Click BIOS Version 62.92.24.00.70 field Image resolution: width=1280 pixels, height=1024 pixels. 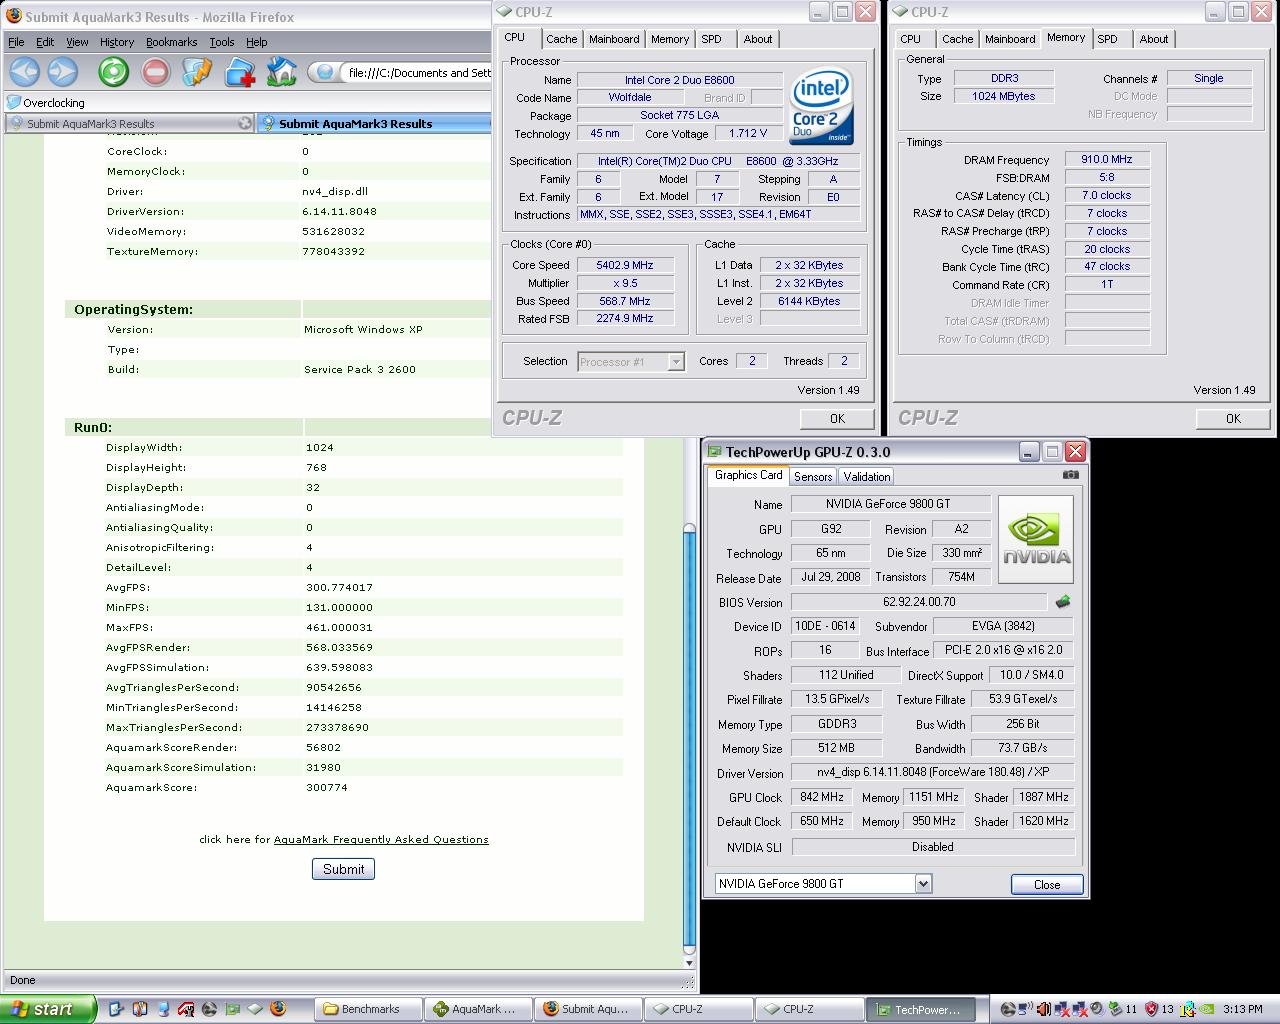click(919, 602)
